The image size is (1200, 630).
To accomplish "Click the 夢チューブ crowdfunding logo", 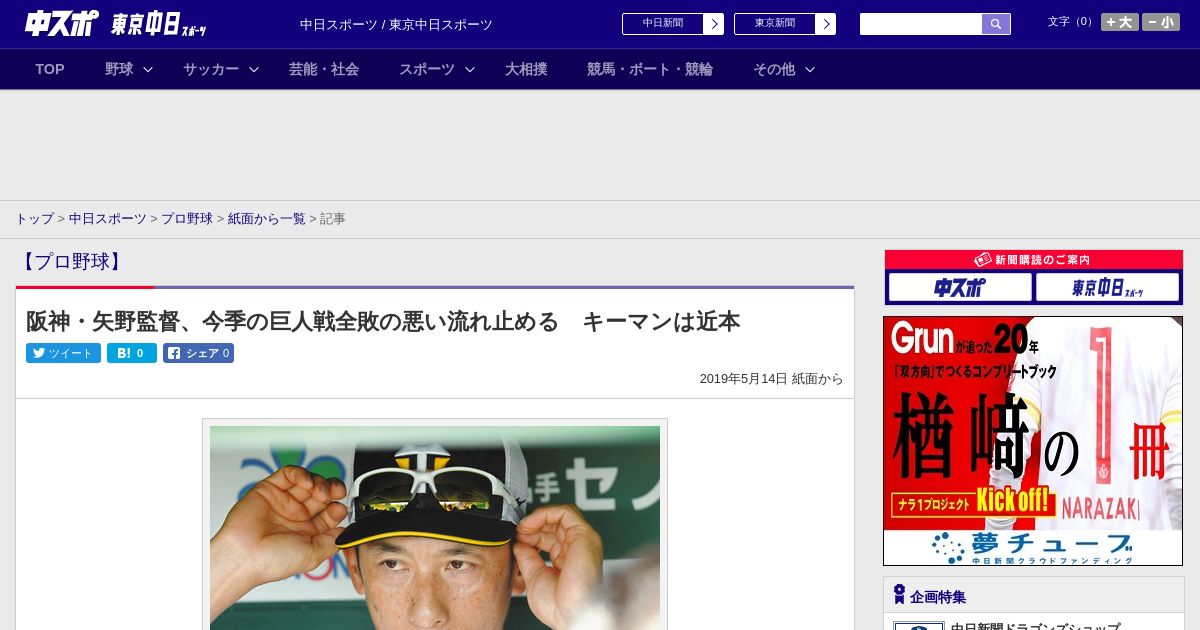I will (x=1033, y=548).
